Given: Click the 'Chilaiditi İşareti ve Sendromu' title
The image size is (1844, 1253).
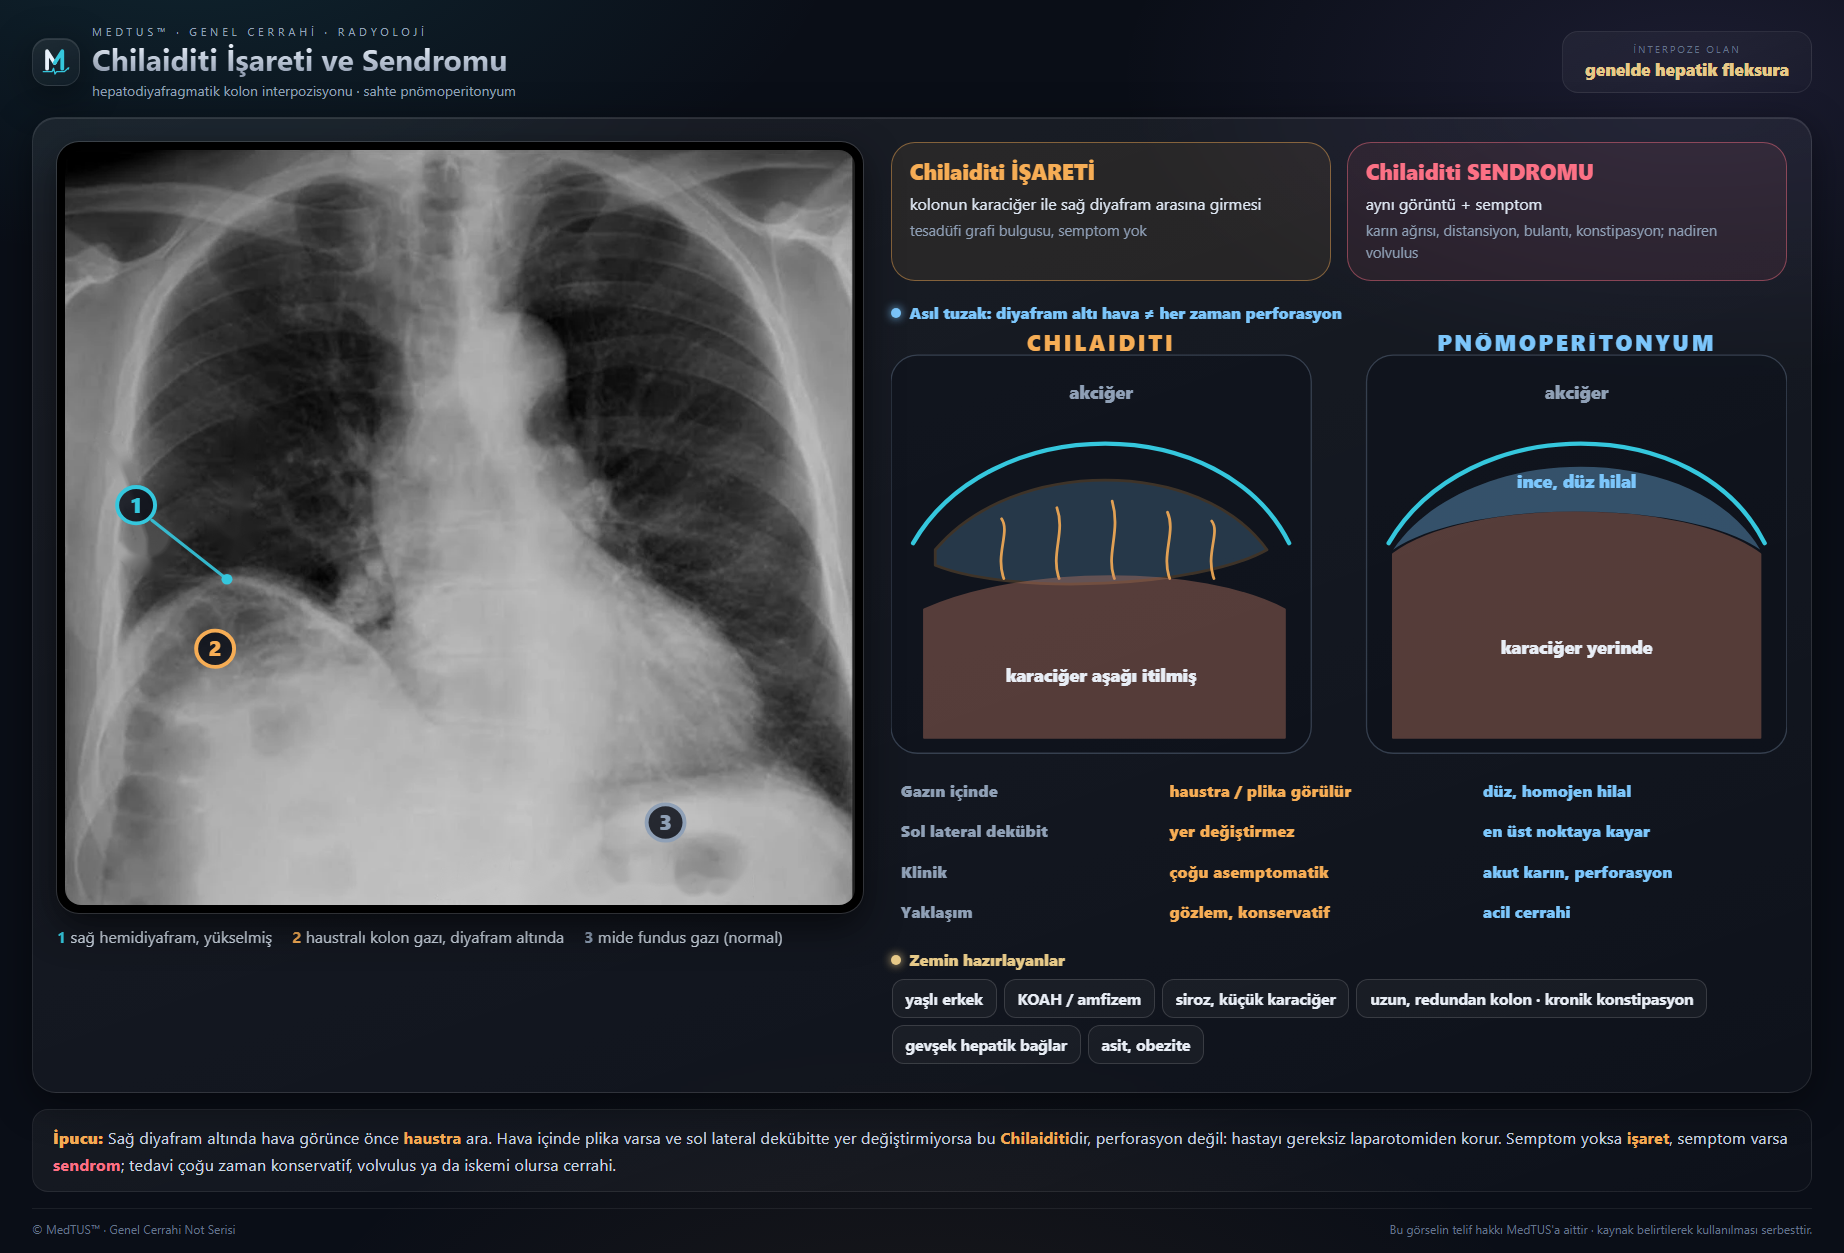Looking at the screenshot, I should (x=300, y=61).
